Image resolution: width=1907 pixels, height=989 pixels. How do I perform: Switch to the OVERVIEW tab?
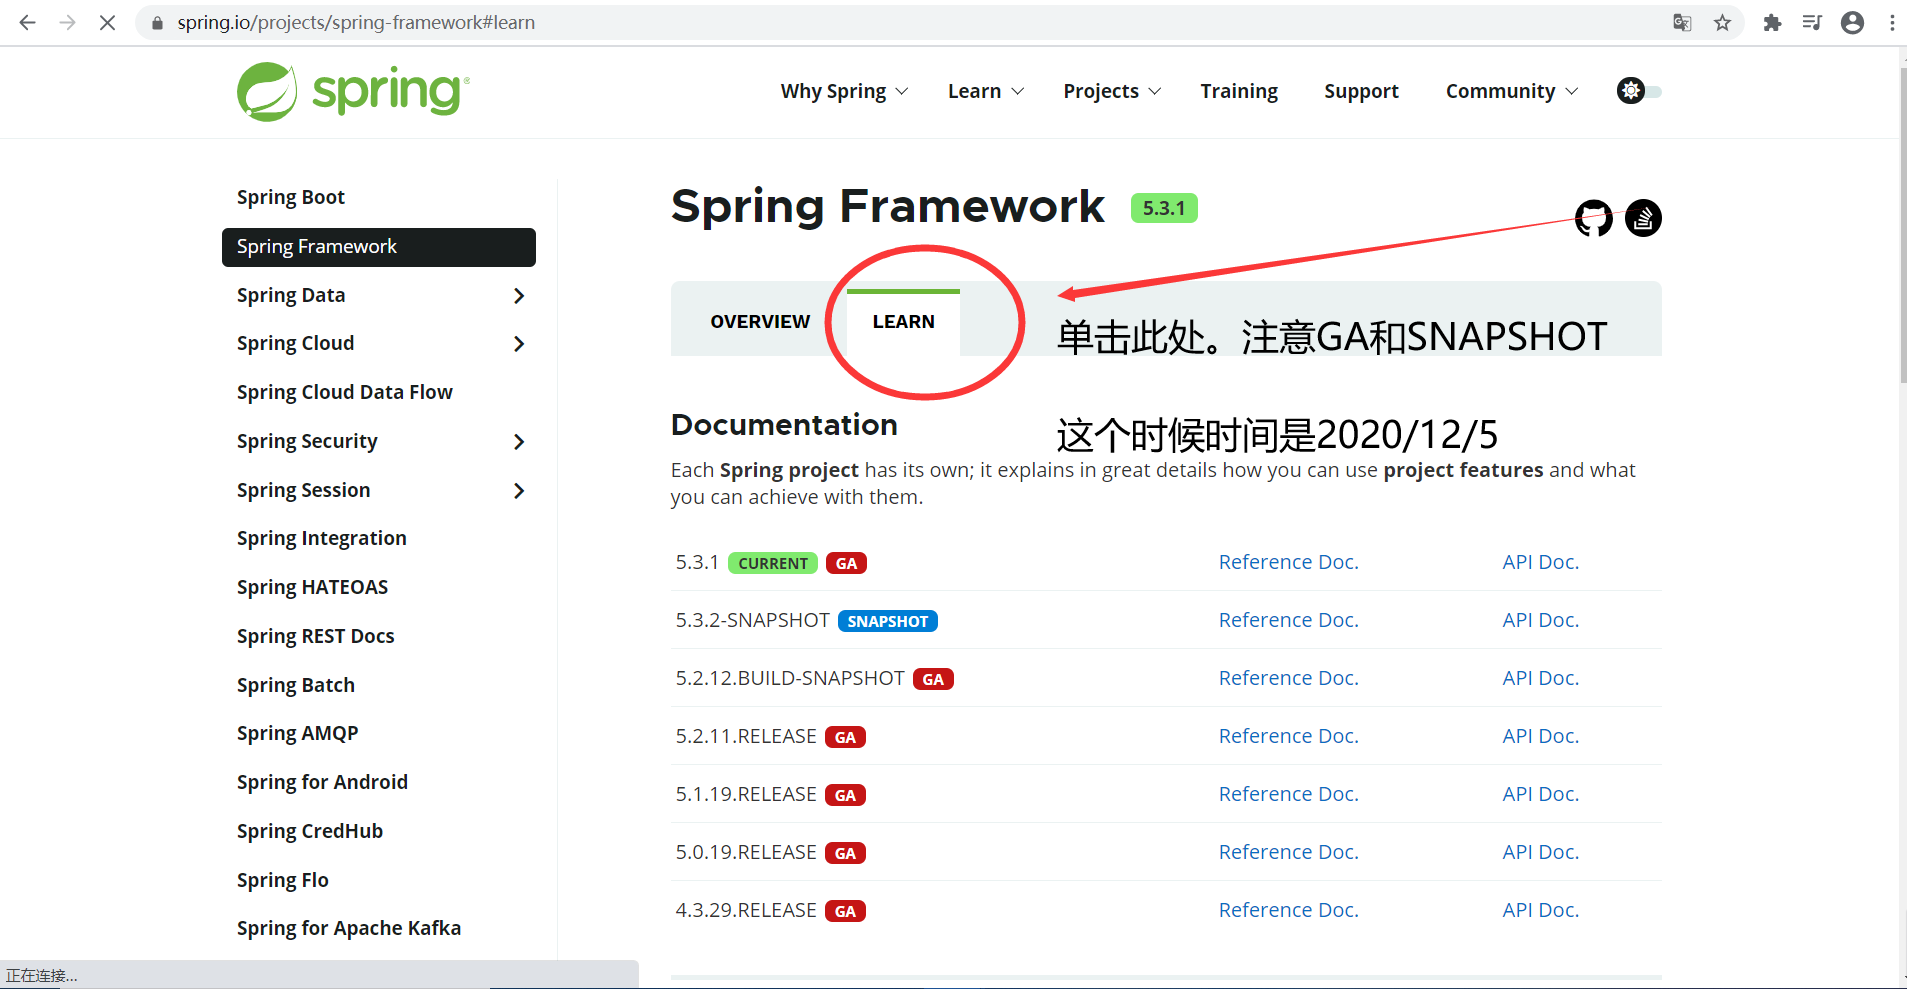click(760, 322)
